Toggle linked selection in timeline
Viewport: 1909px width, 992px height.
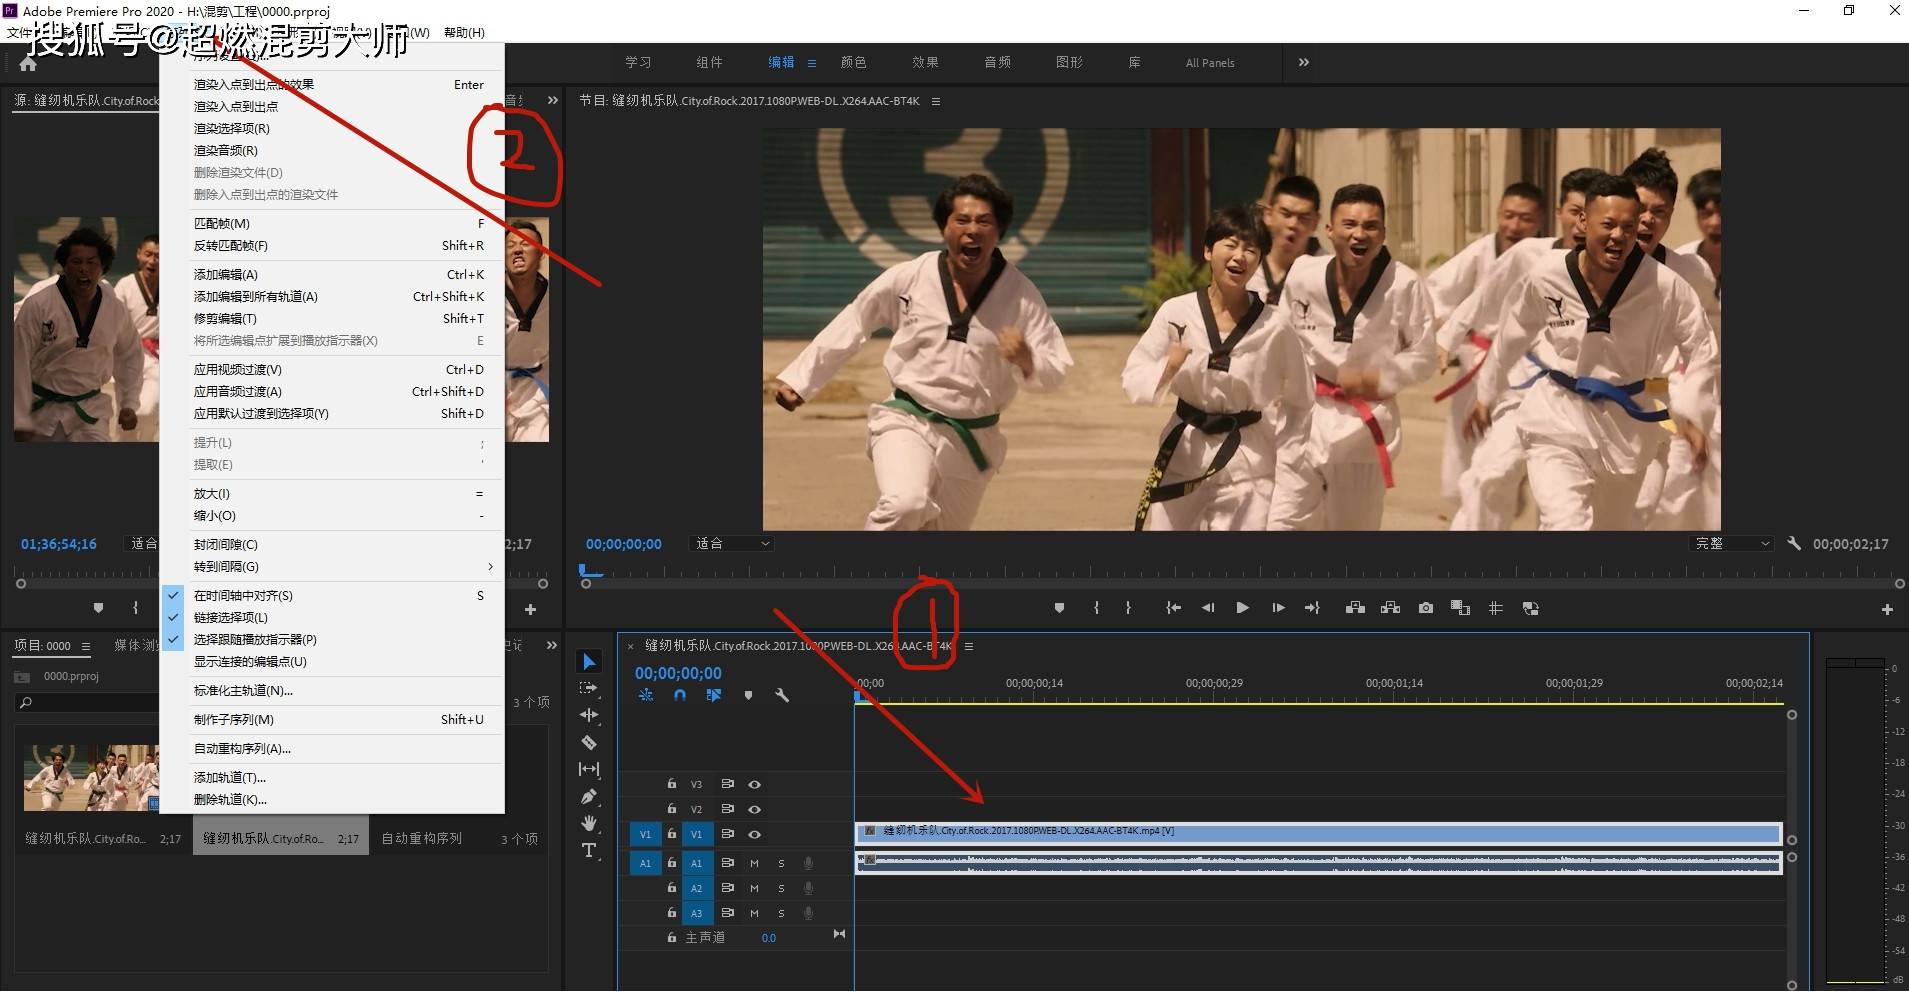click(x=714, y=695)
